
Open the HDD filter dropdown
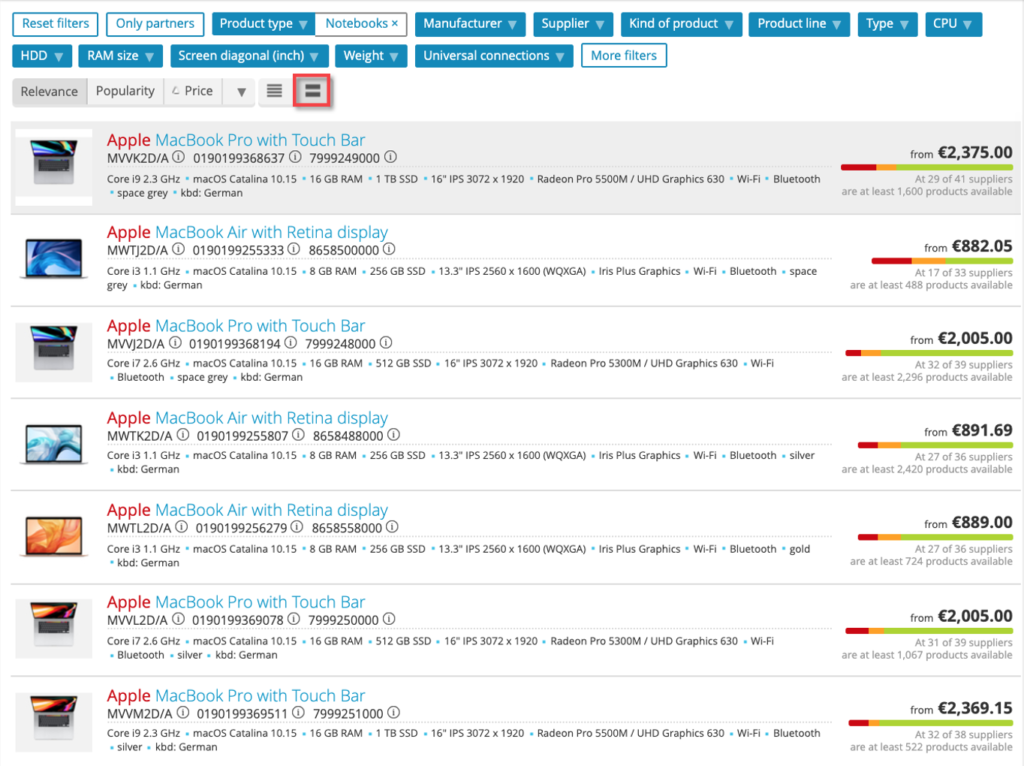point(41,56)
